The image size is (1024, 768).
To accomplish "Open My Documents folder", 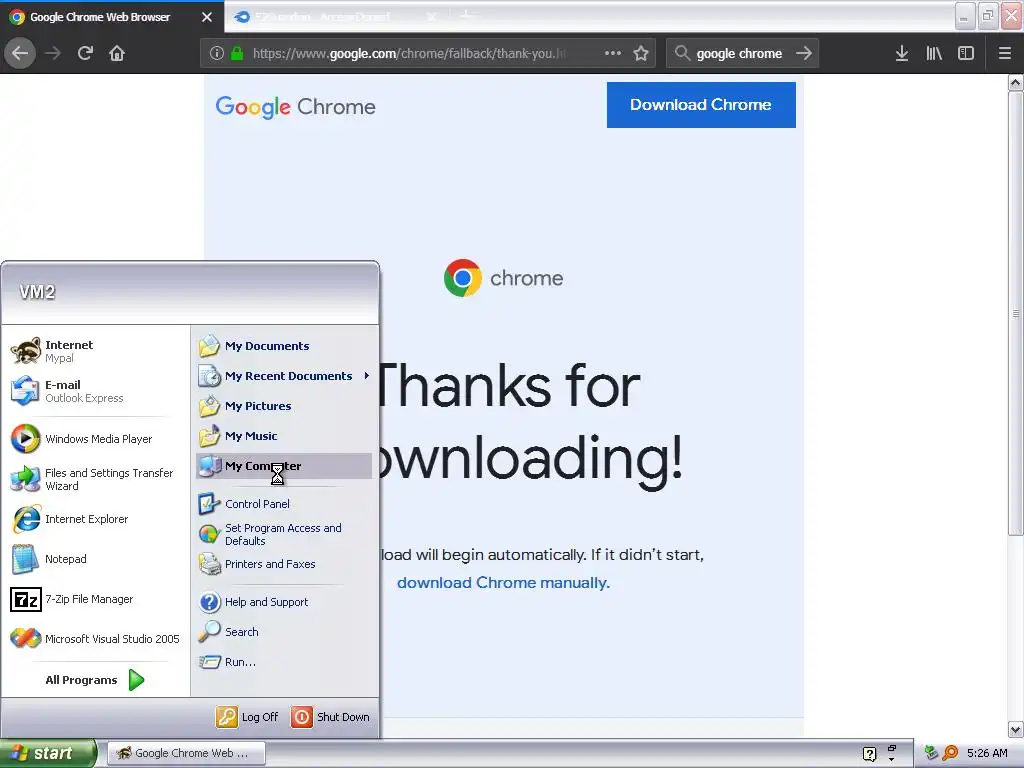I will click(284, 345).
